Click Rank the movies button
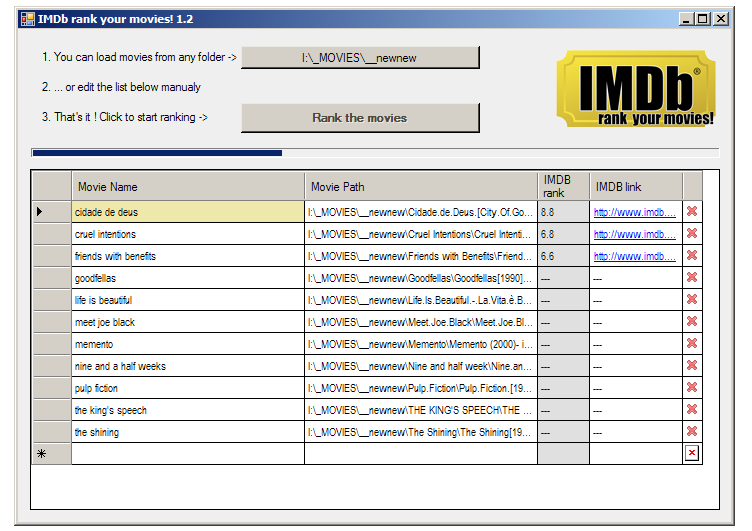 click(360, 118)
